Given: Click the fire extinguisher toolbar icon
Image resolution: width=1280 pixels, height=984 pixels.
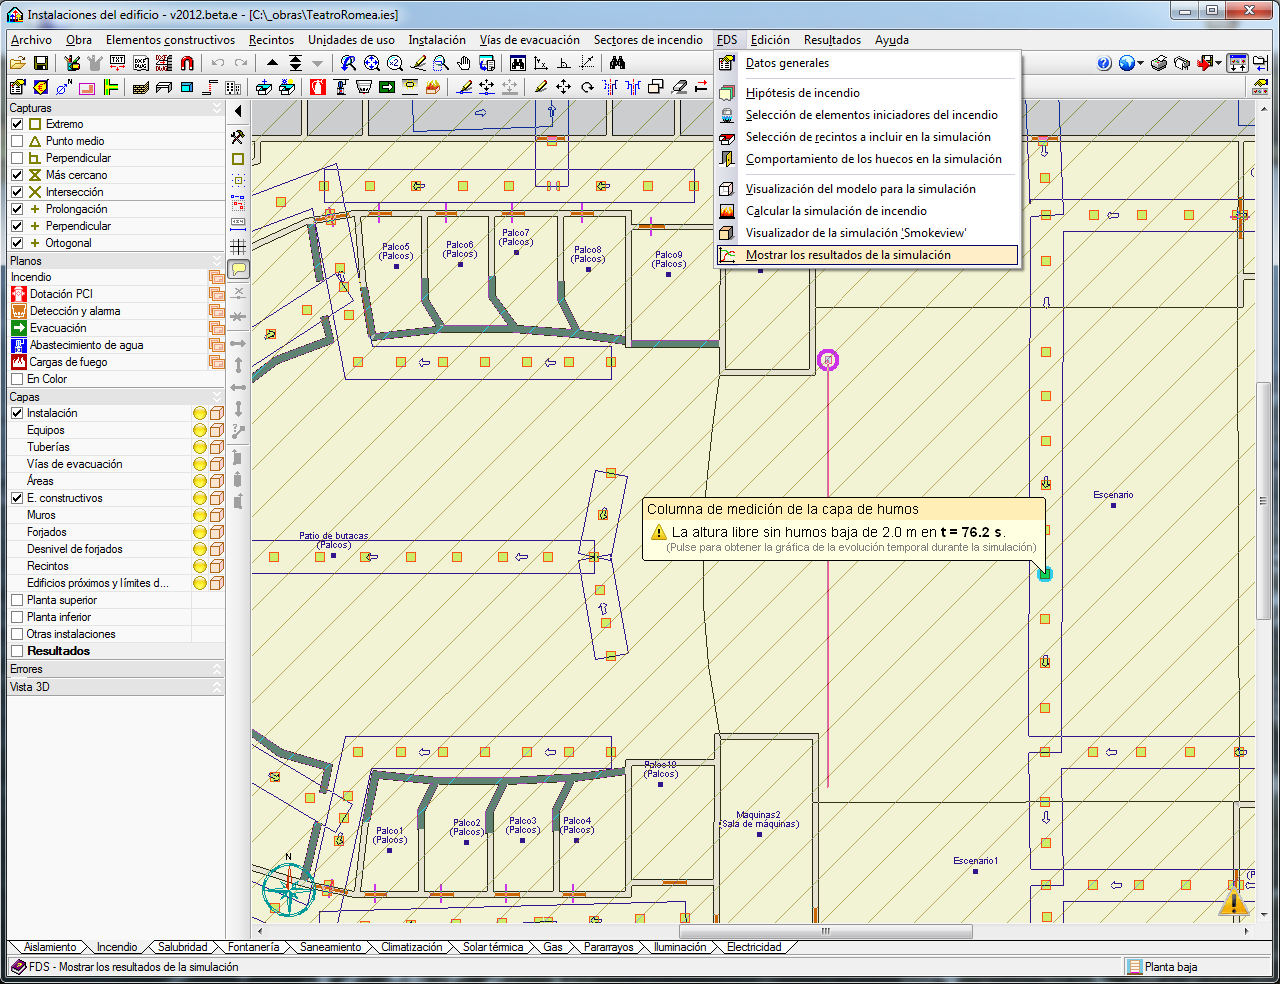Looking at the screenshot, I should (x=318, y=87).
